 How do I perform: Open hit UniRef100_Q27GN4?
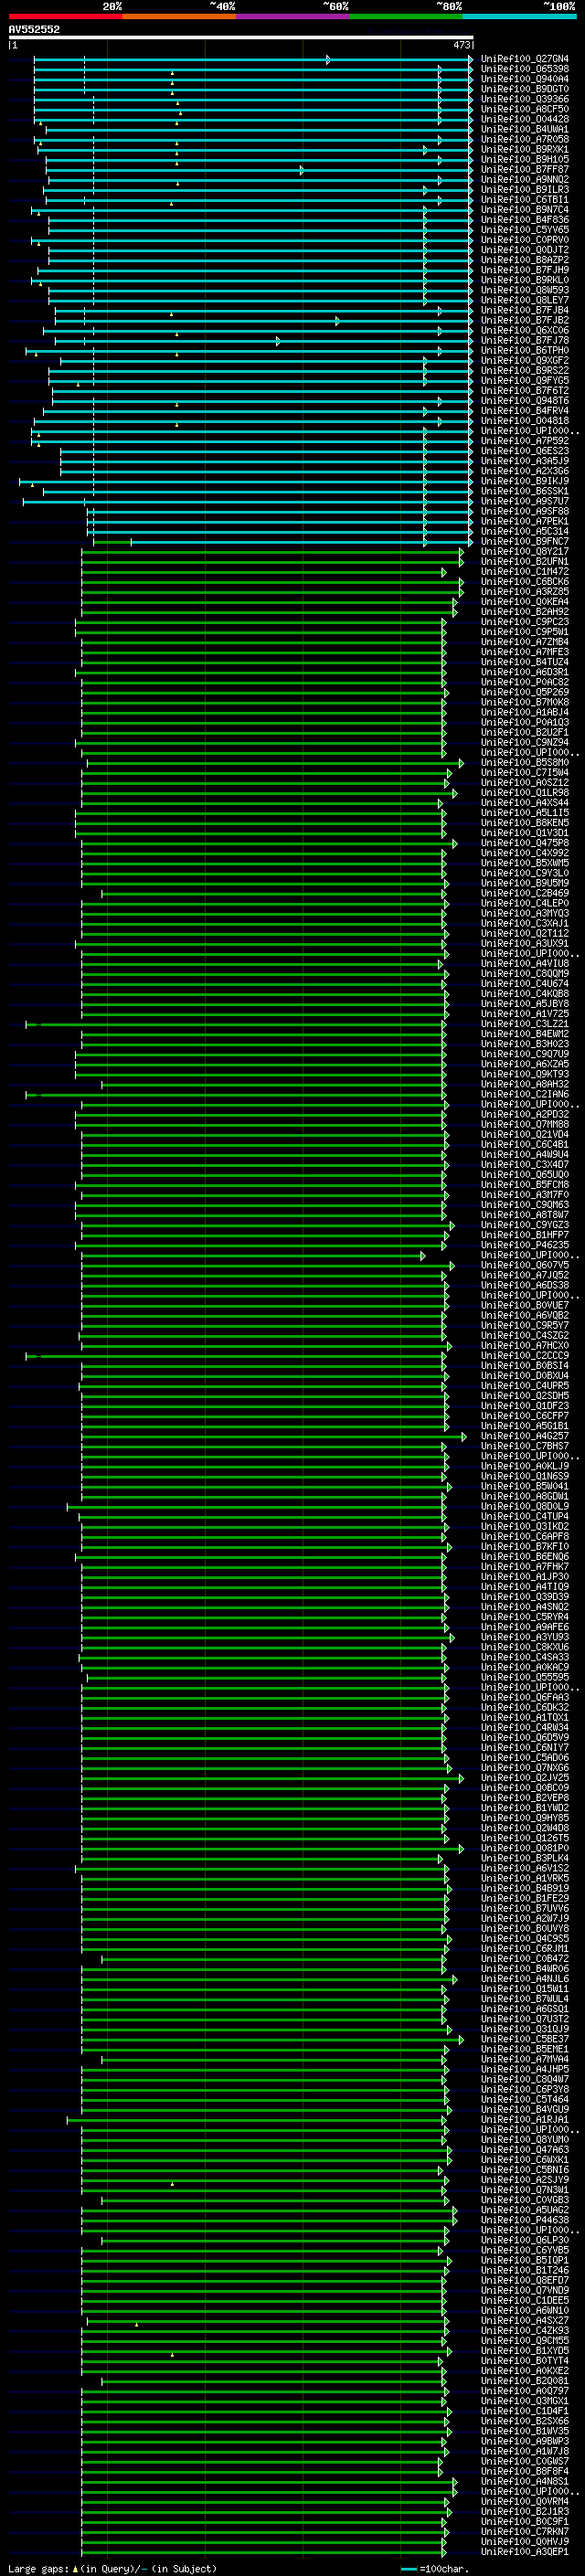525,59
